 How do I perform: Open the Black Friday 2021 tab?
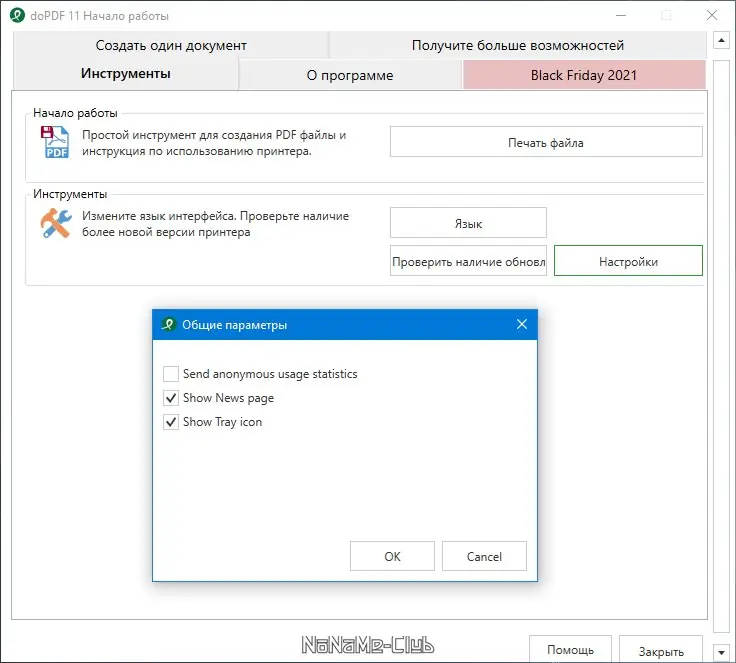(584, 75)
